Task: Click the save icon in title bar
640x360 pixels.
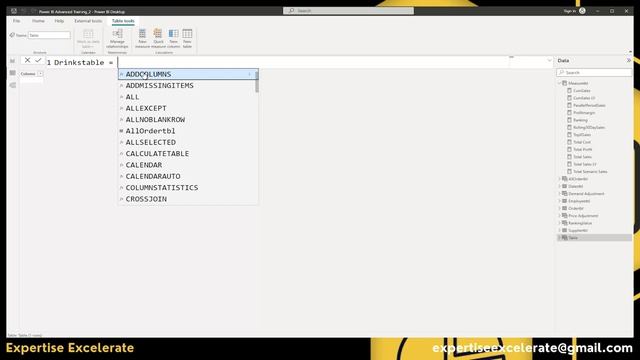Action: tap(14, 11)
